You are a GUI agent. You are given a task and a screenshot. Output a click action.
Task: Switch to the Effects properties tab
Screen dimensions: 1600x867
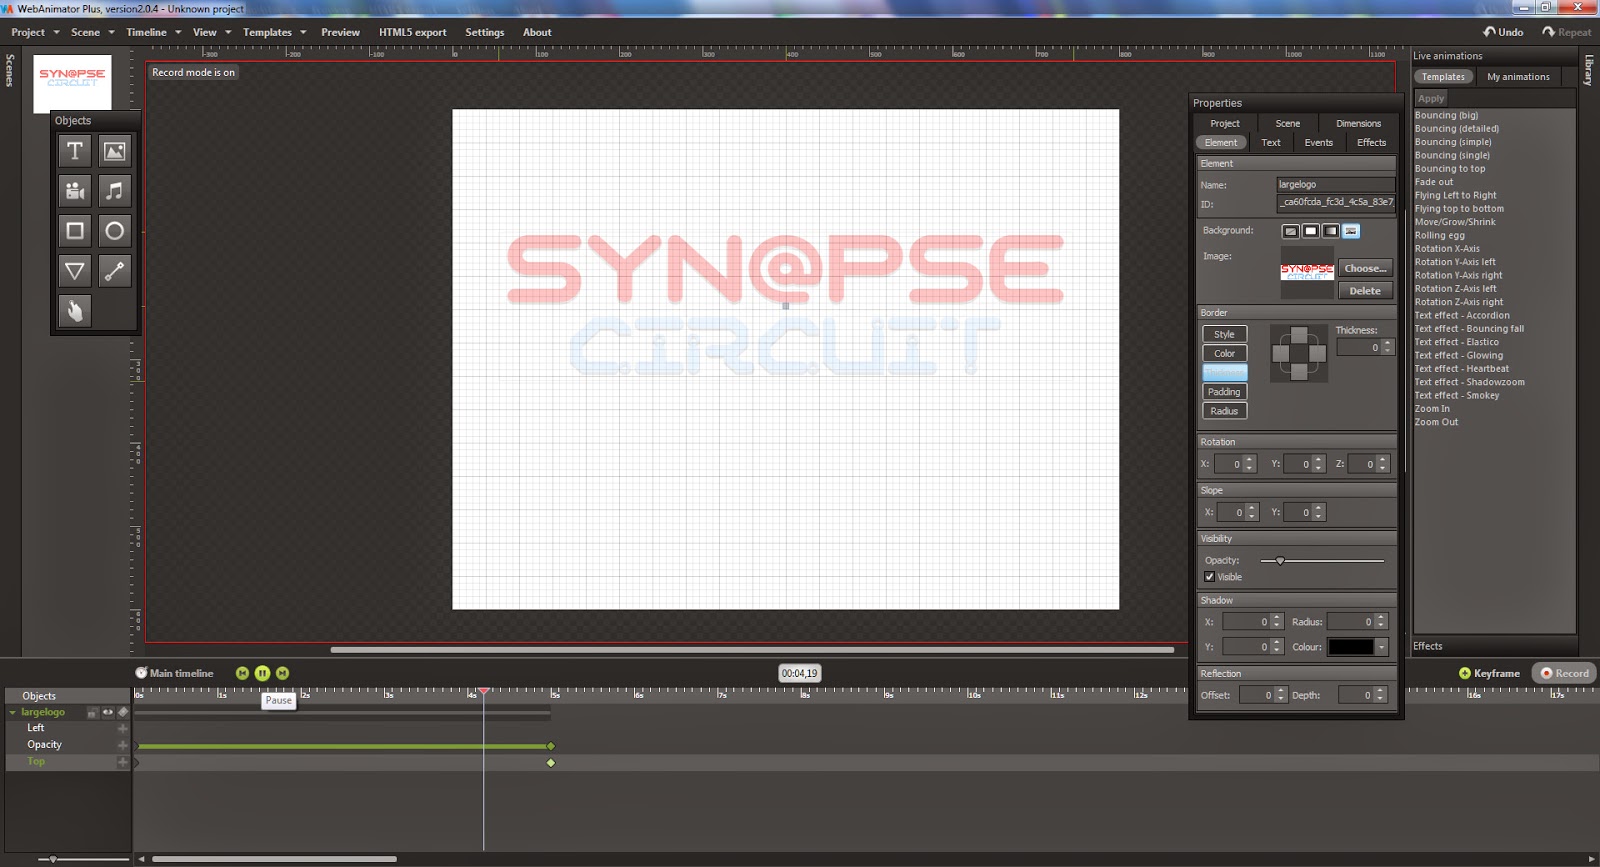(1371, 143)
